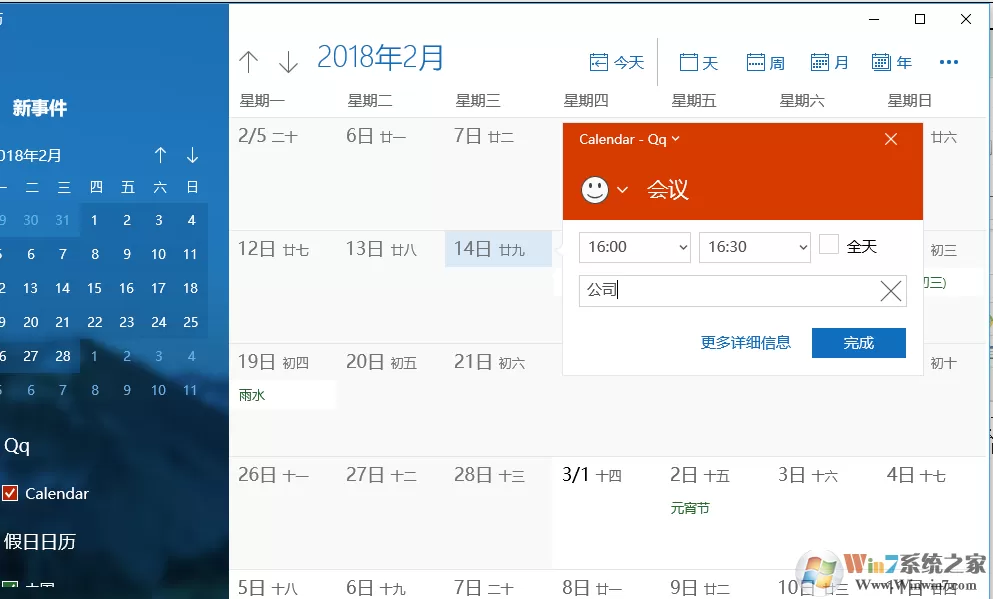Create a New event (新事件)
The image size is (993, 599).
tap(39, 108)
